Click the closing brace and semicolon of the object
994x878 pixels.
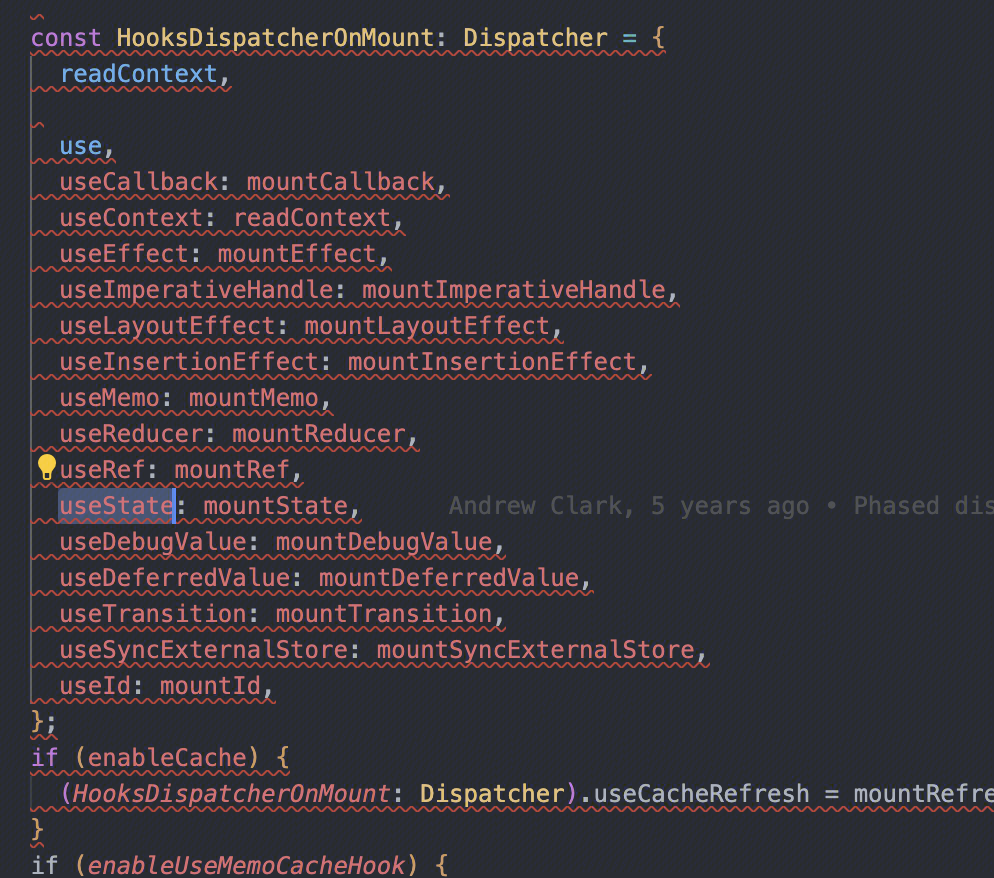[x=44, y=722]
